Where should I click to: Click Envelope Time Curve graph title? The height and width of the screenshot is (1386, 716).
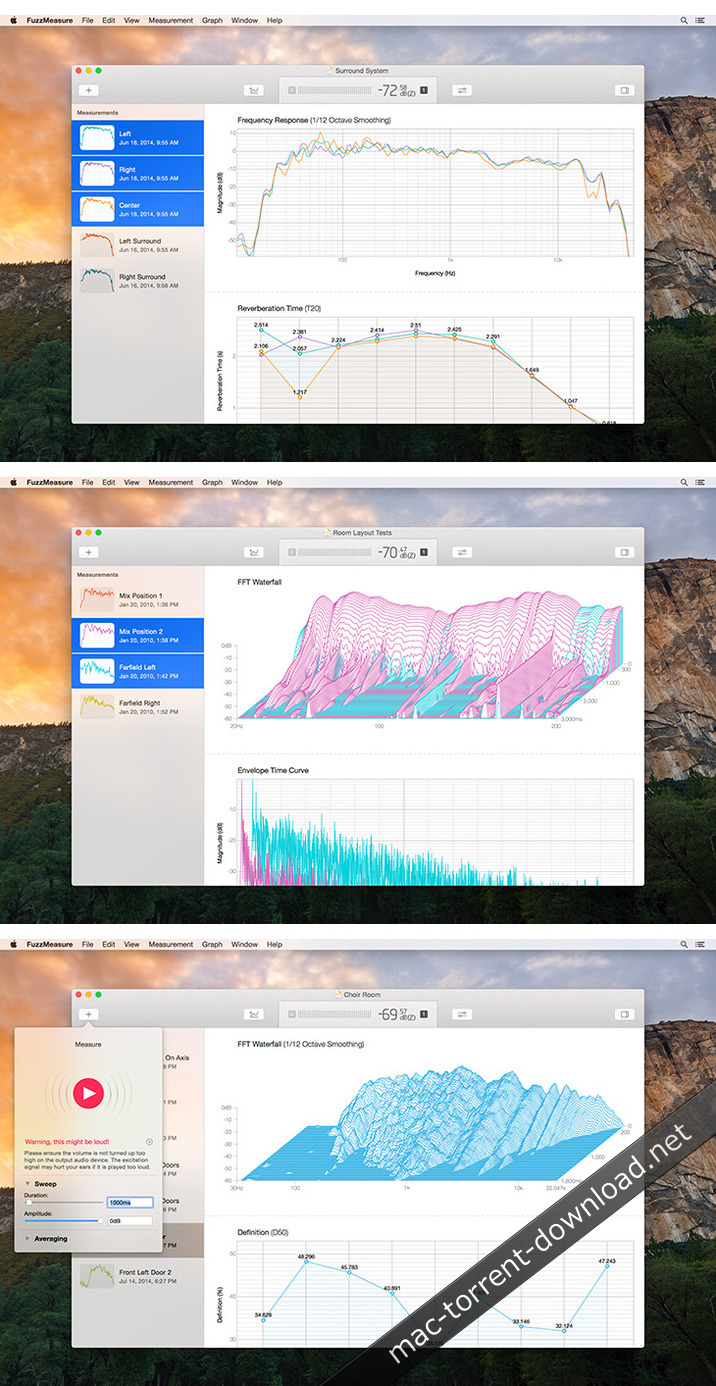click(x=271, y=771)
